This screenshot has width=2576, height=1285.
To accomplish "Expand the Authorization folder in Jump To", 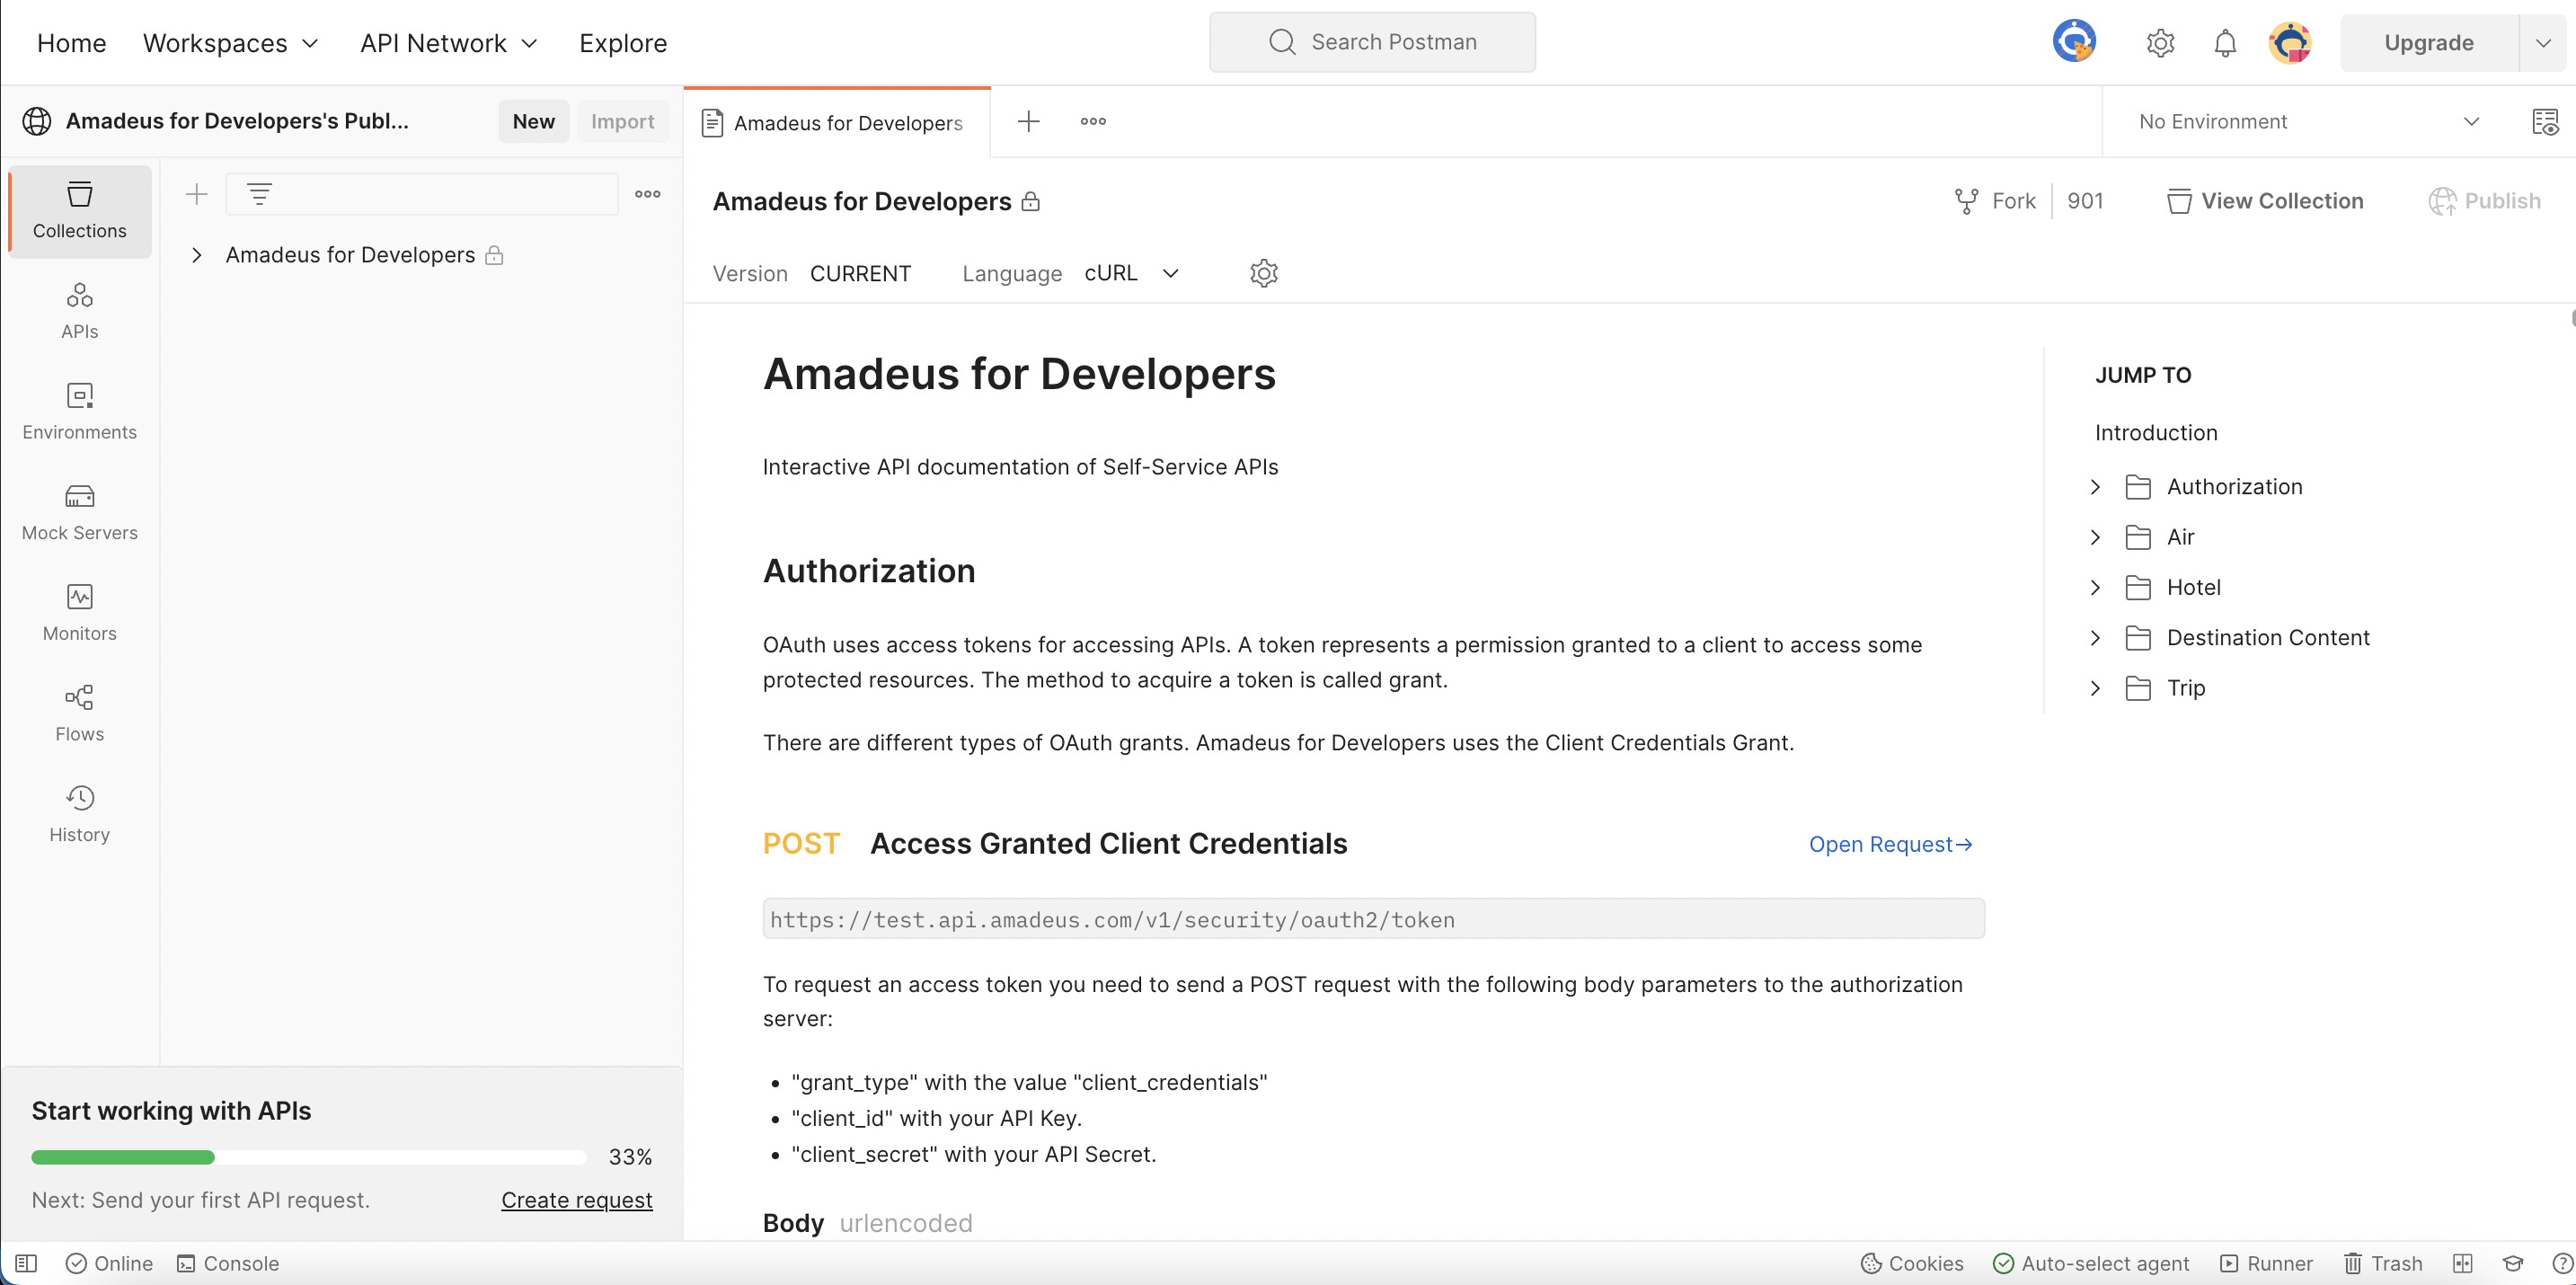I will pyautogui.click(x=2095, y=487).
